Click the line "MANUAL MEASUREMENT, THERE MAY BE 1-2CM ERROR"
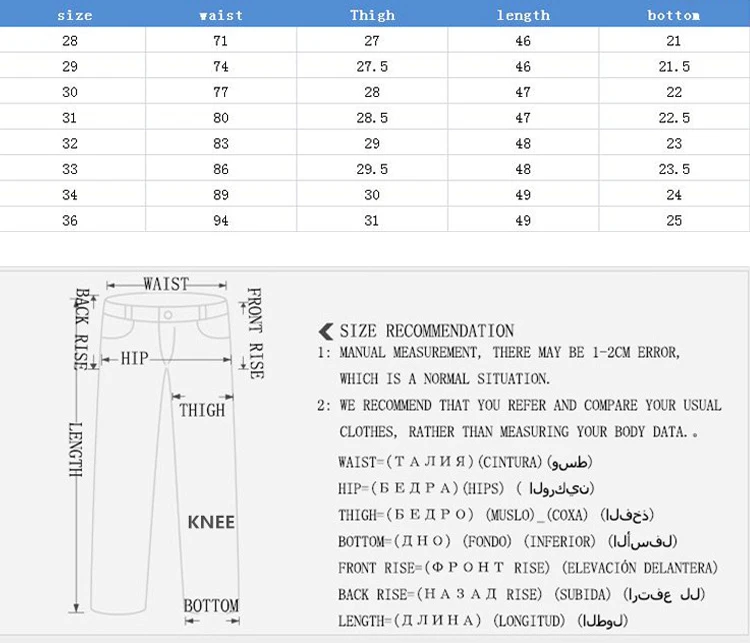Viewport: 750px width, 643px height. pyautogui.click(x=509, y=353)
